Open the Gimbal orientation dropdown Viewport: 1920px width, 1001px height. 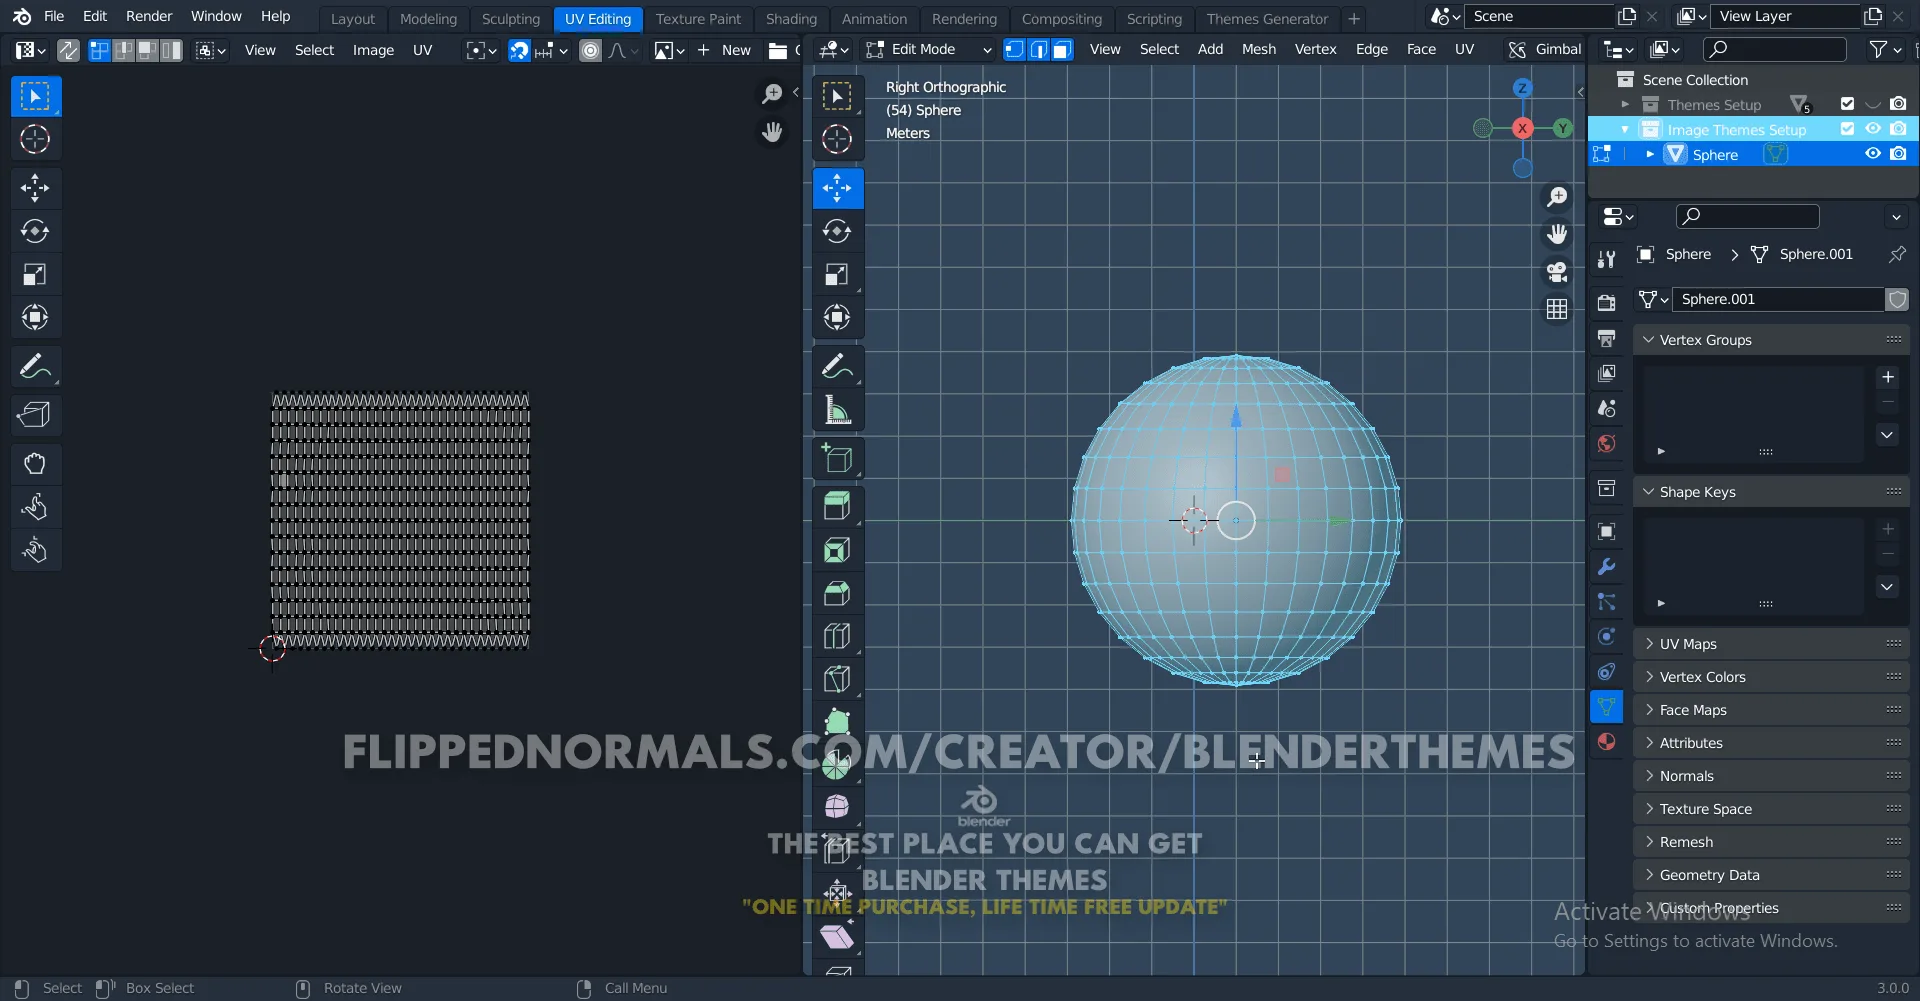click(x=1546, y=49)
